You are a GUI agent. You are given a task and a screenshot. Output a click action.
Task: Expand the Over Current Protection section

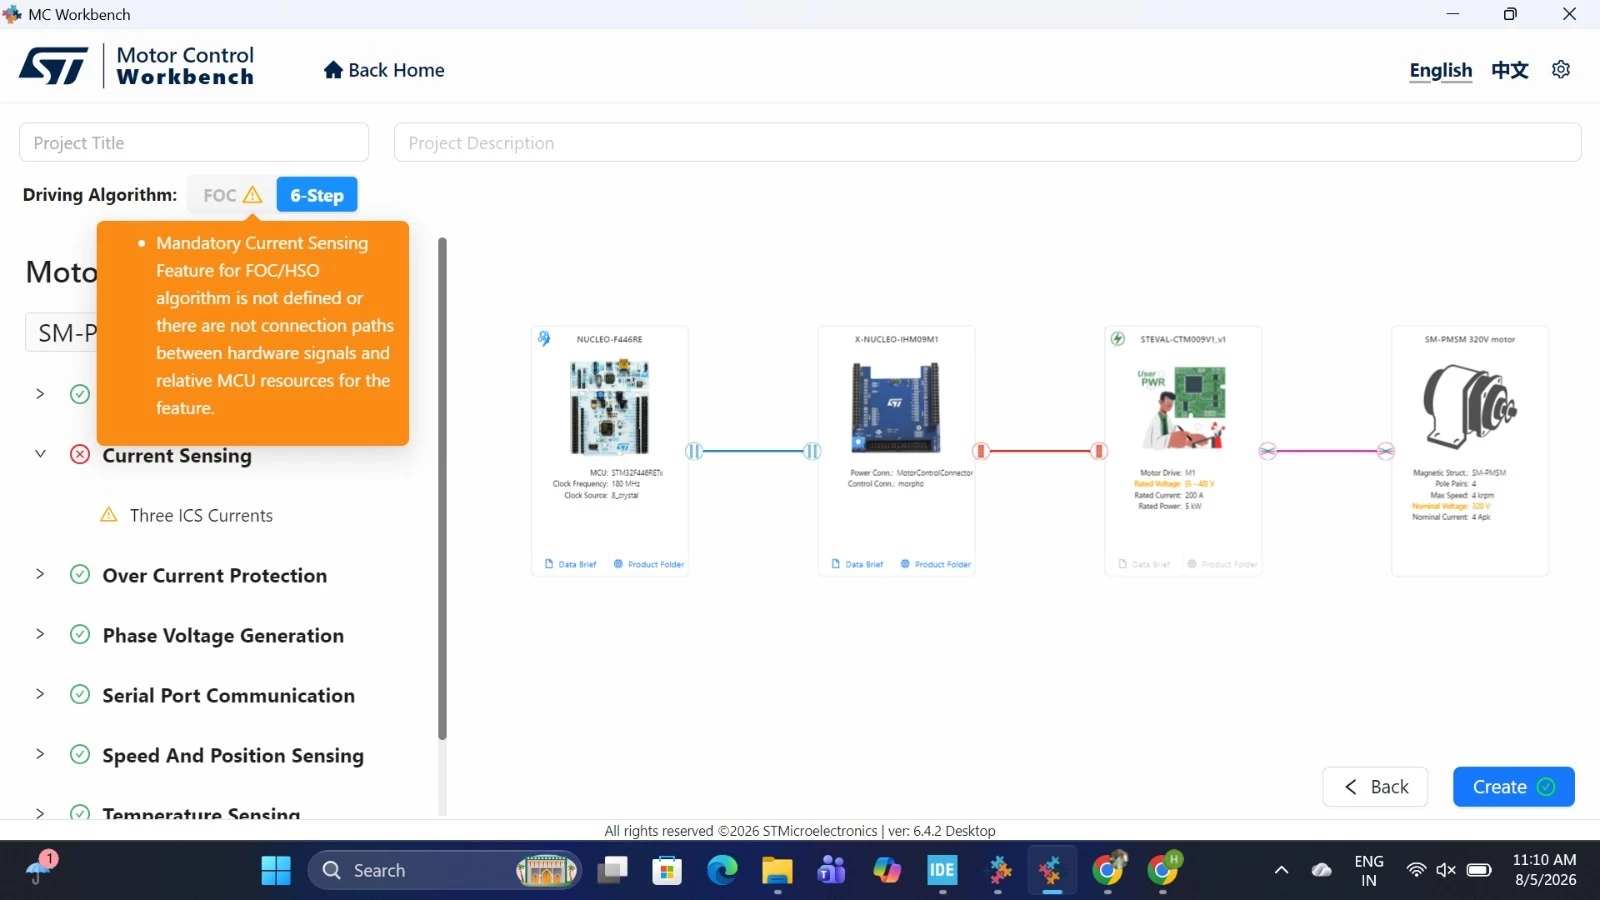(x=40, y=574)
